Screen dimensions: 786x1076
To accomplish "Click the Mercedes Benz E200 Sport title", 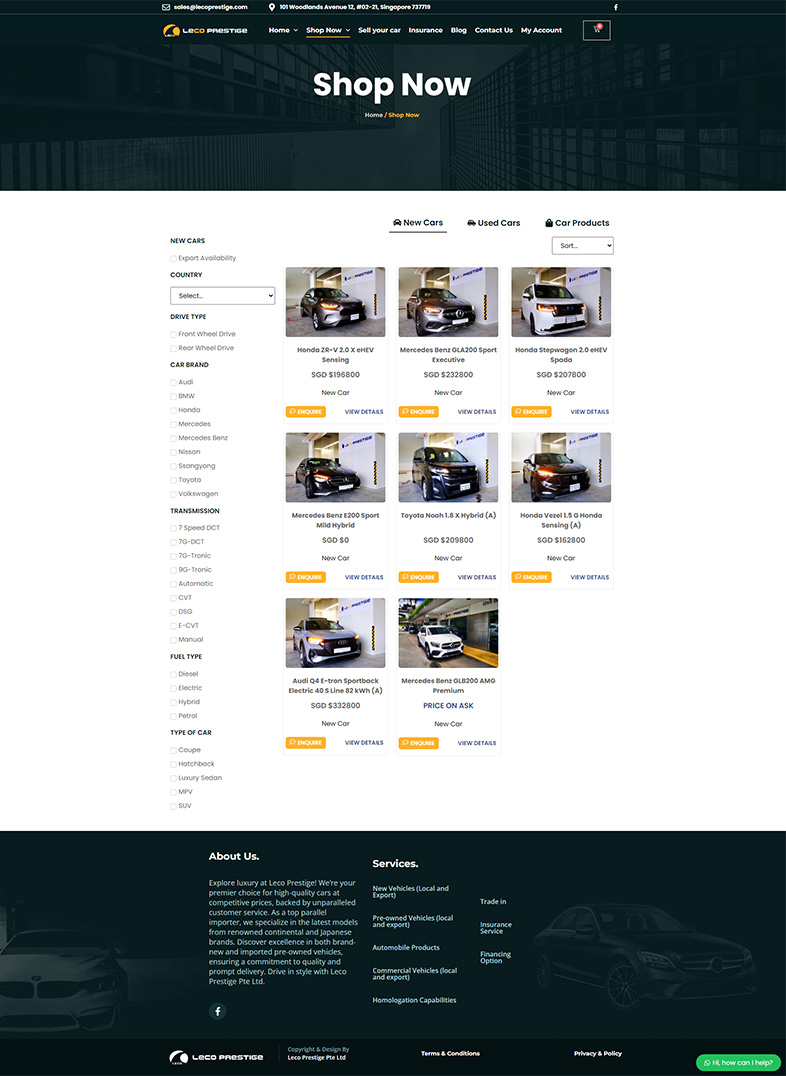I will coord(335,520).
